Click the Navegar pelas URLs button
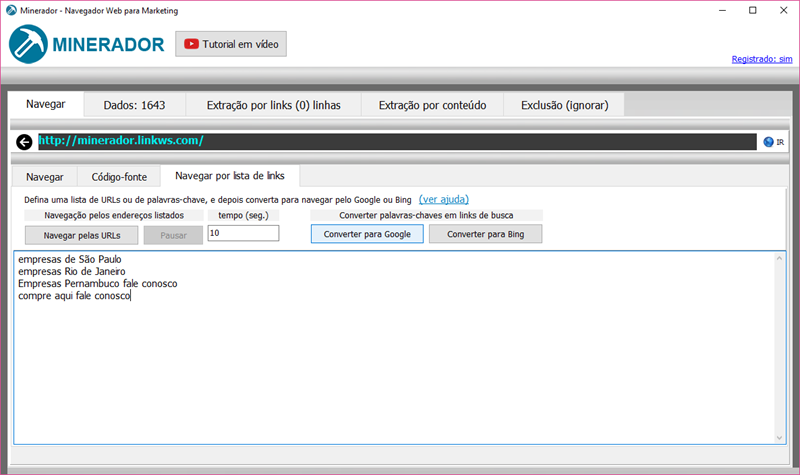The width and height of the screenshot is (800, 475). coord(82,235)
